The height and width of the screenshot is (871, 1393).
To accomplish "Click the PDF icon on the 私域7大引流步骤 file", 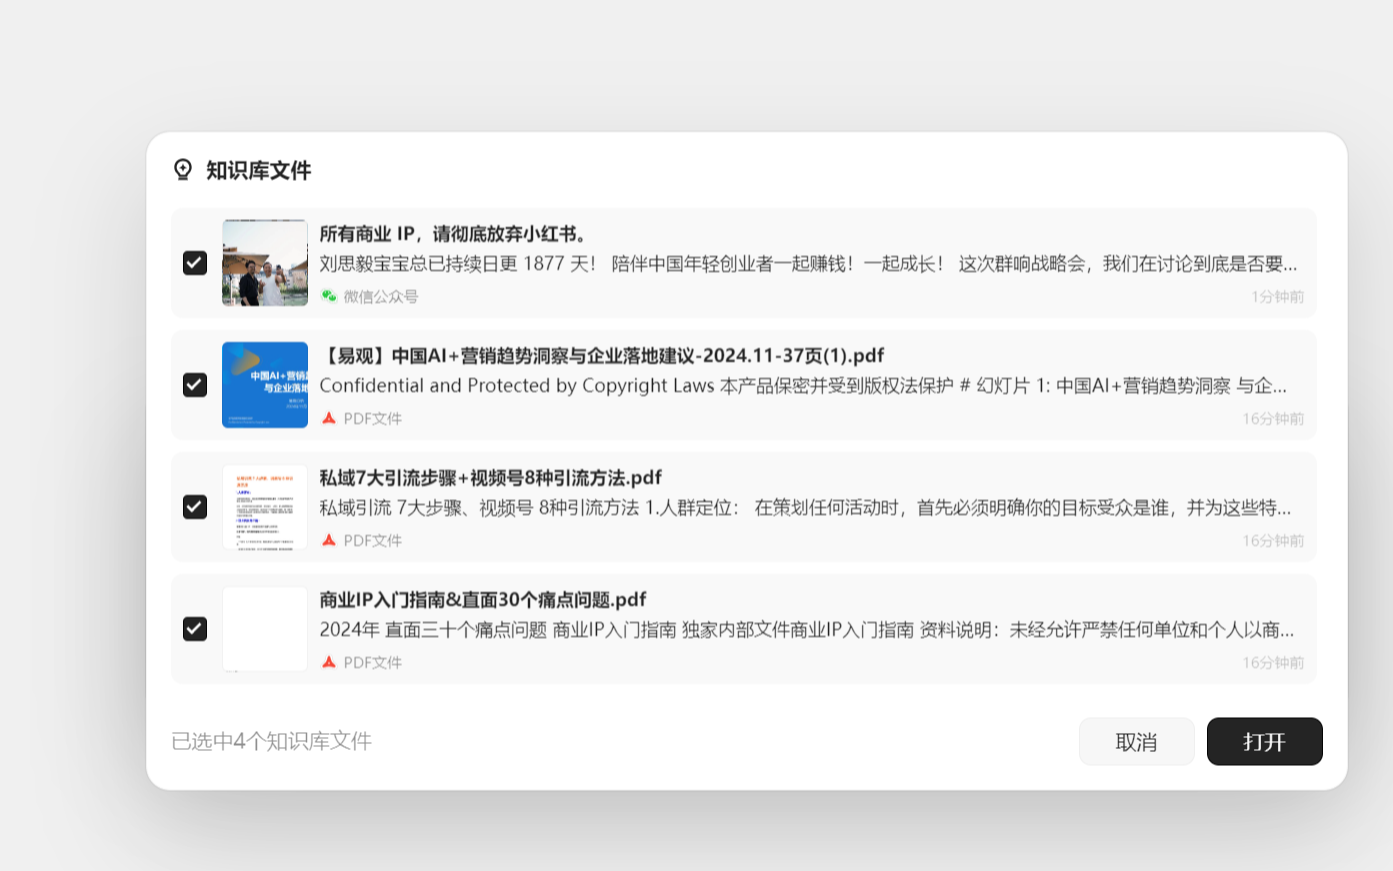I will (328, 540).
